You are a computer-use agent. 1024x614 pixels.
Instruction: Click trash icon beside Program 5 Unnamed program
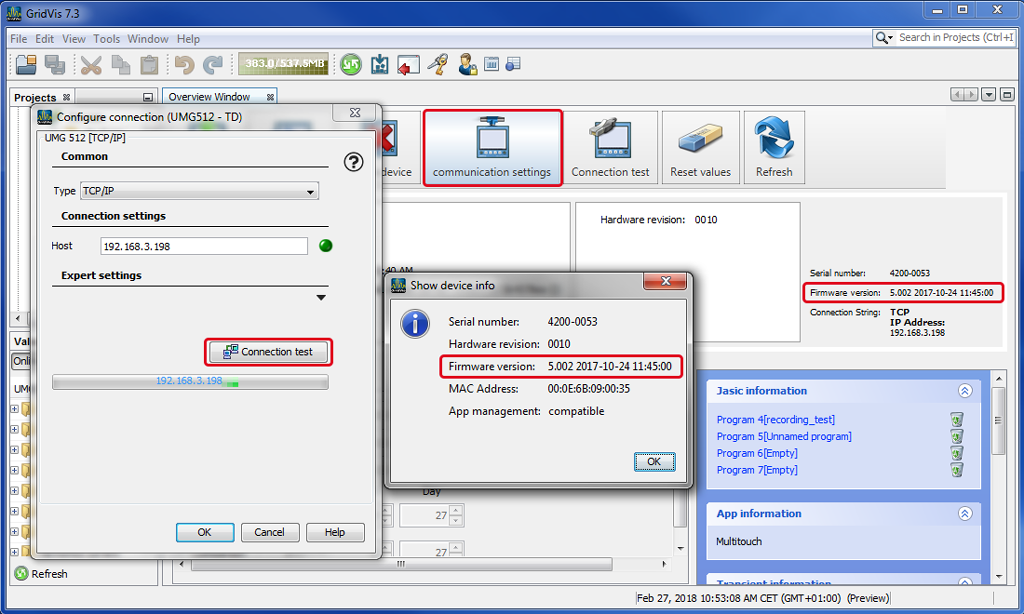(956, 437)
